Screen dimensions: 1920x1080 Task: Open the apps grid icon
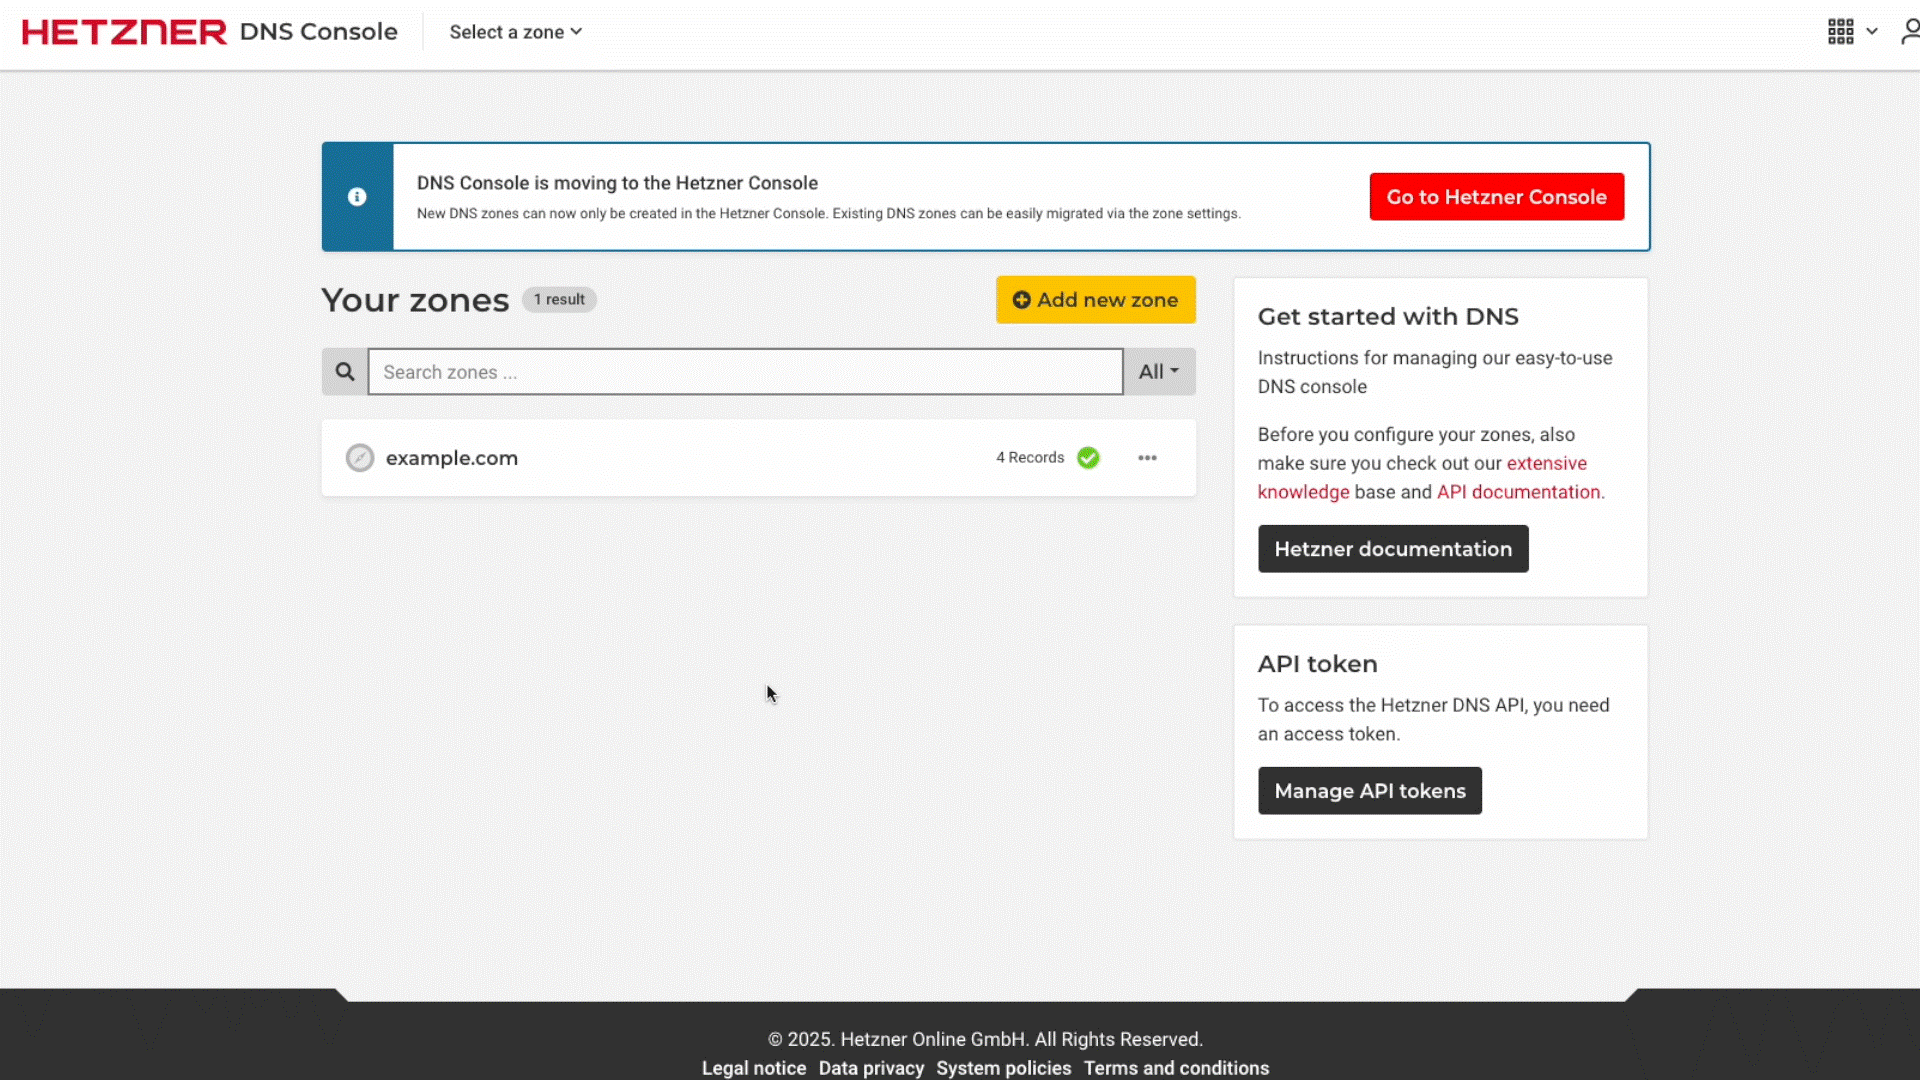[x=1840, y=32]
